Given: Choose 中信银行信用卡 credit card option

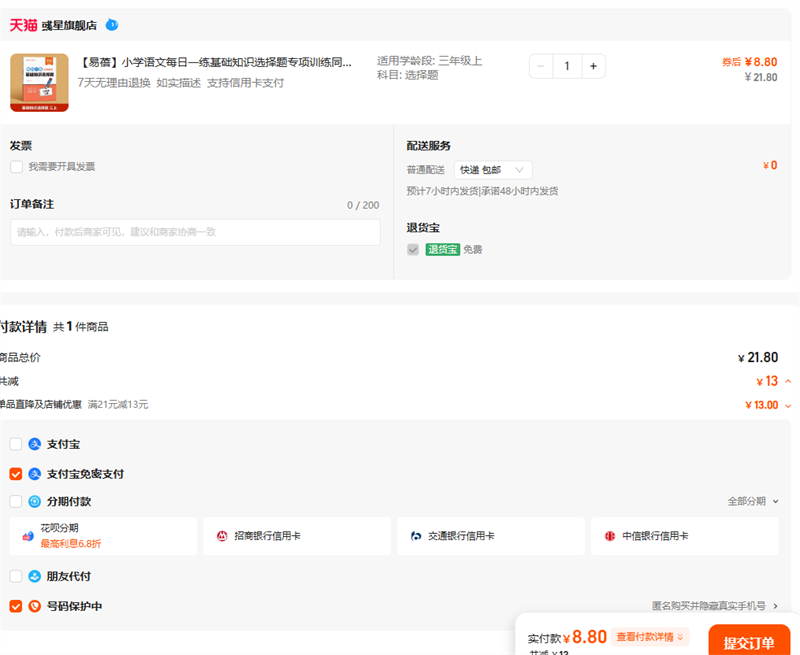Looking at the screenshot, I should pyautogui.click(x=684, y=536).
